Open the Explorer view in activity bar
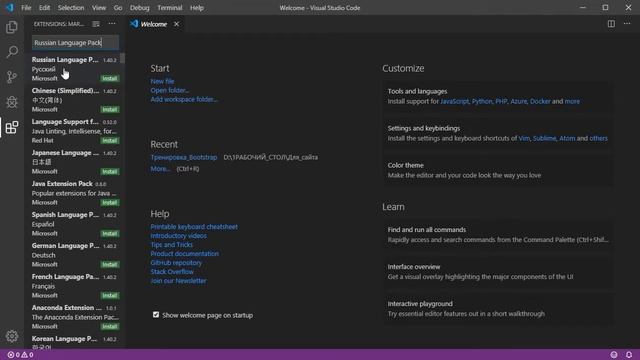 click(12, 27)
